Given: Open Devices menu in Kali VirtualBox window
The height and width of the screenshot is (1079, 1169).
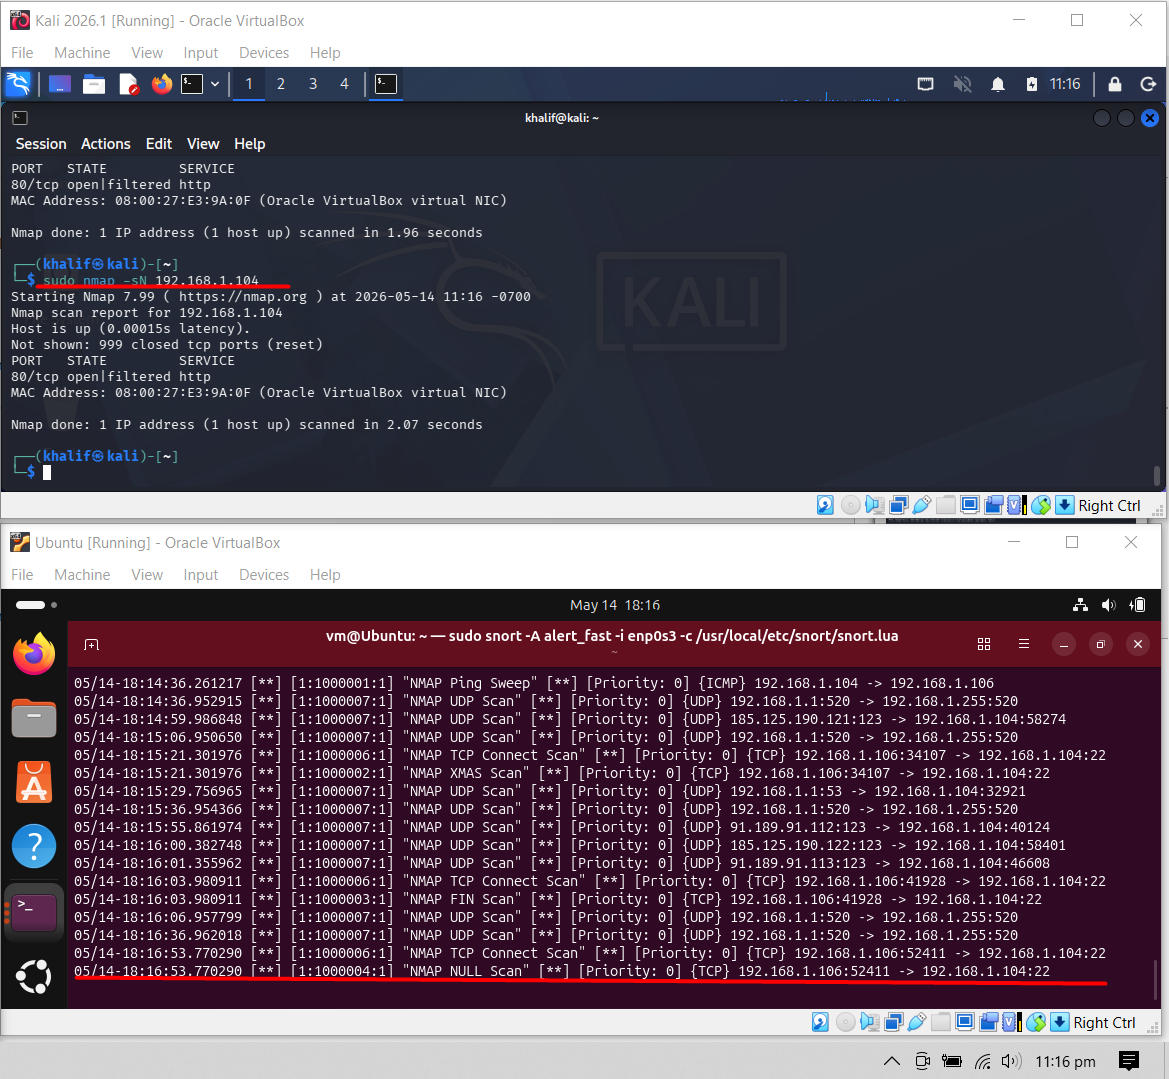Looking at the screenshot, I should (x=264, y=53).
